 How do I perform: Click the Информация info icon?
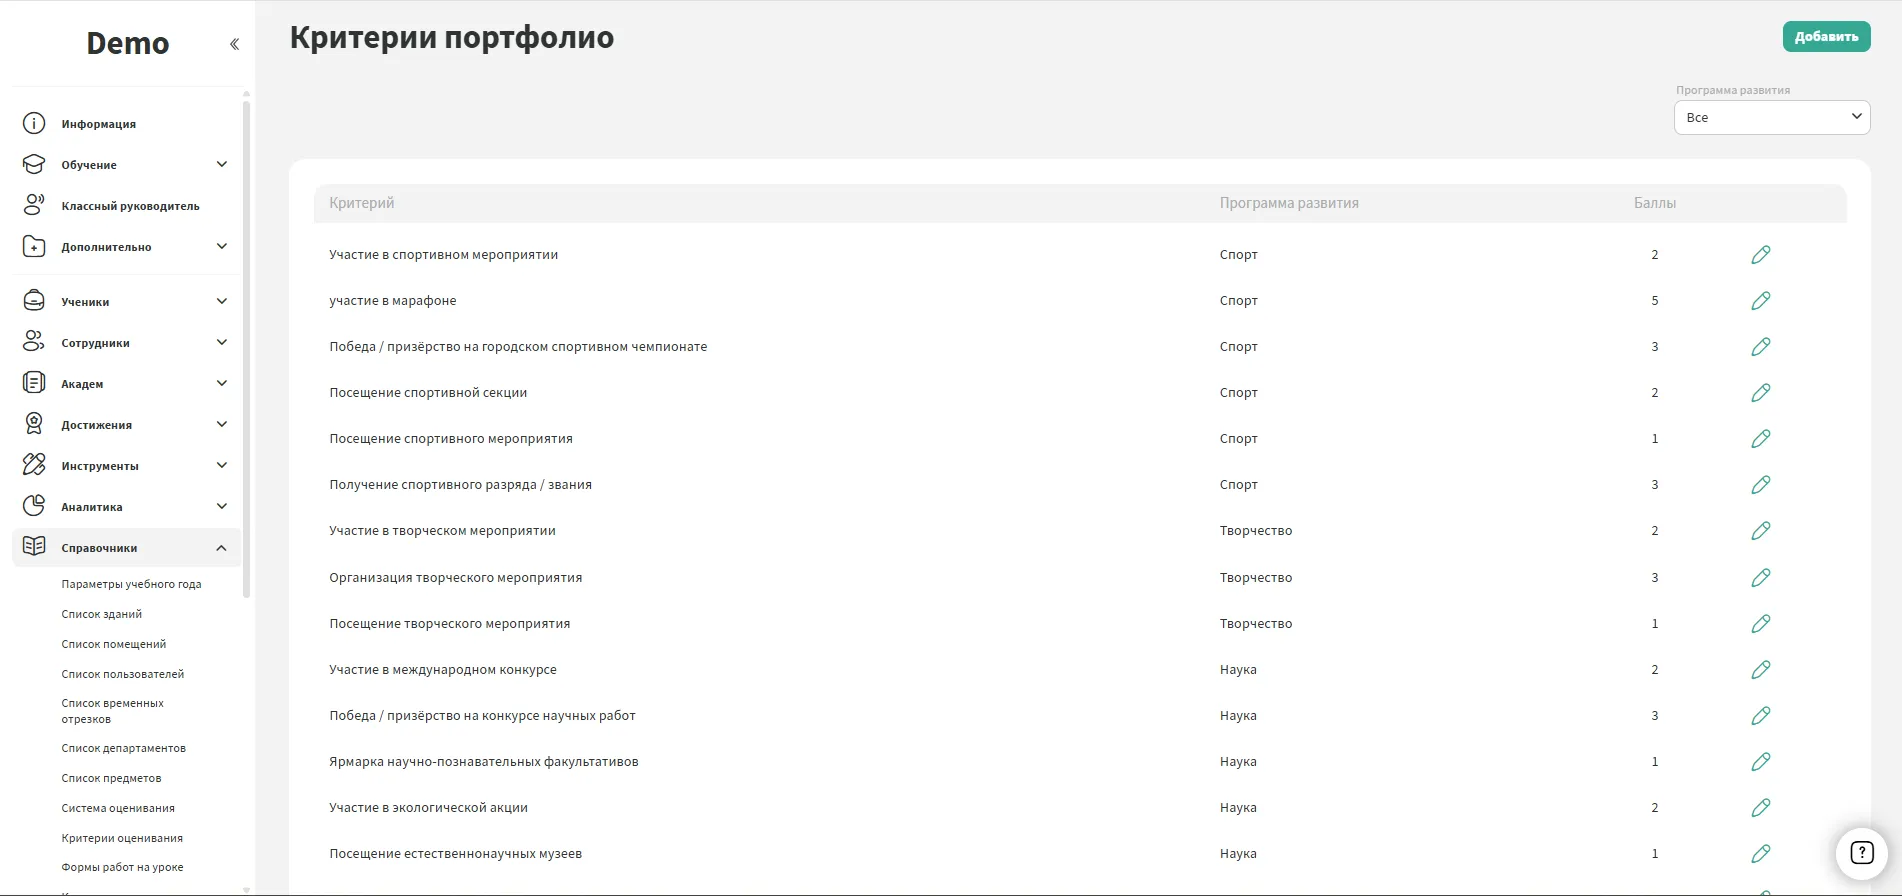(34, 124)
